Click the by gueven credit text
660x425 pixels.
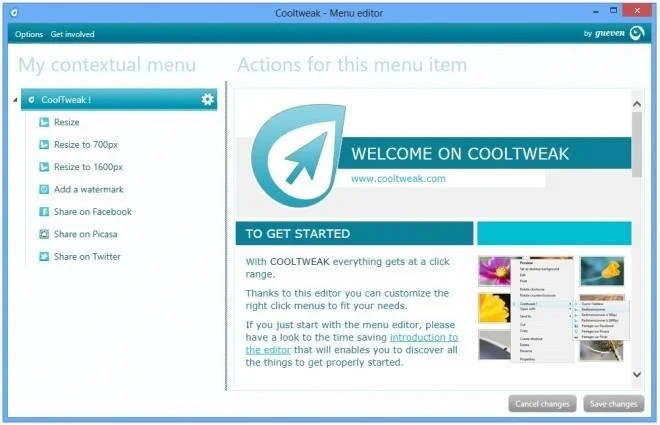coord(604,33)
